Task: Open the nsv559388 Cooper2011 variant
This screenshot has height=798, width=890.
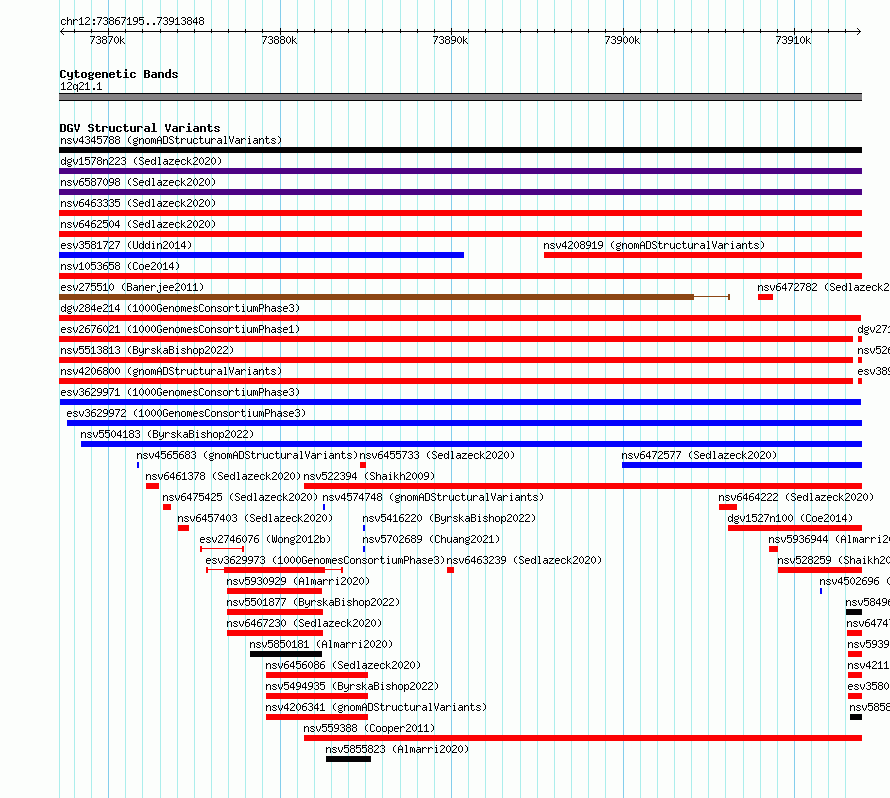Action: coord(369,728)
